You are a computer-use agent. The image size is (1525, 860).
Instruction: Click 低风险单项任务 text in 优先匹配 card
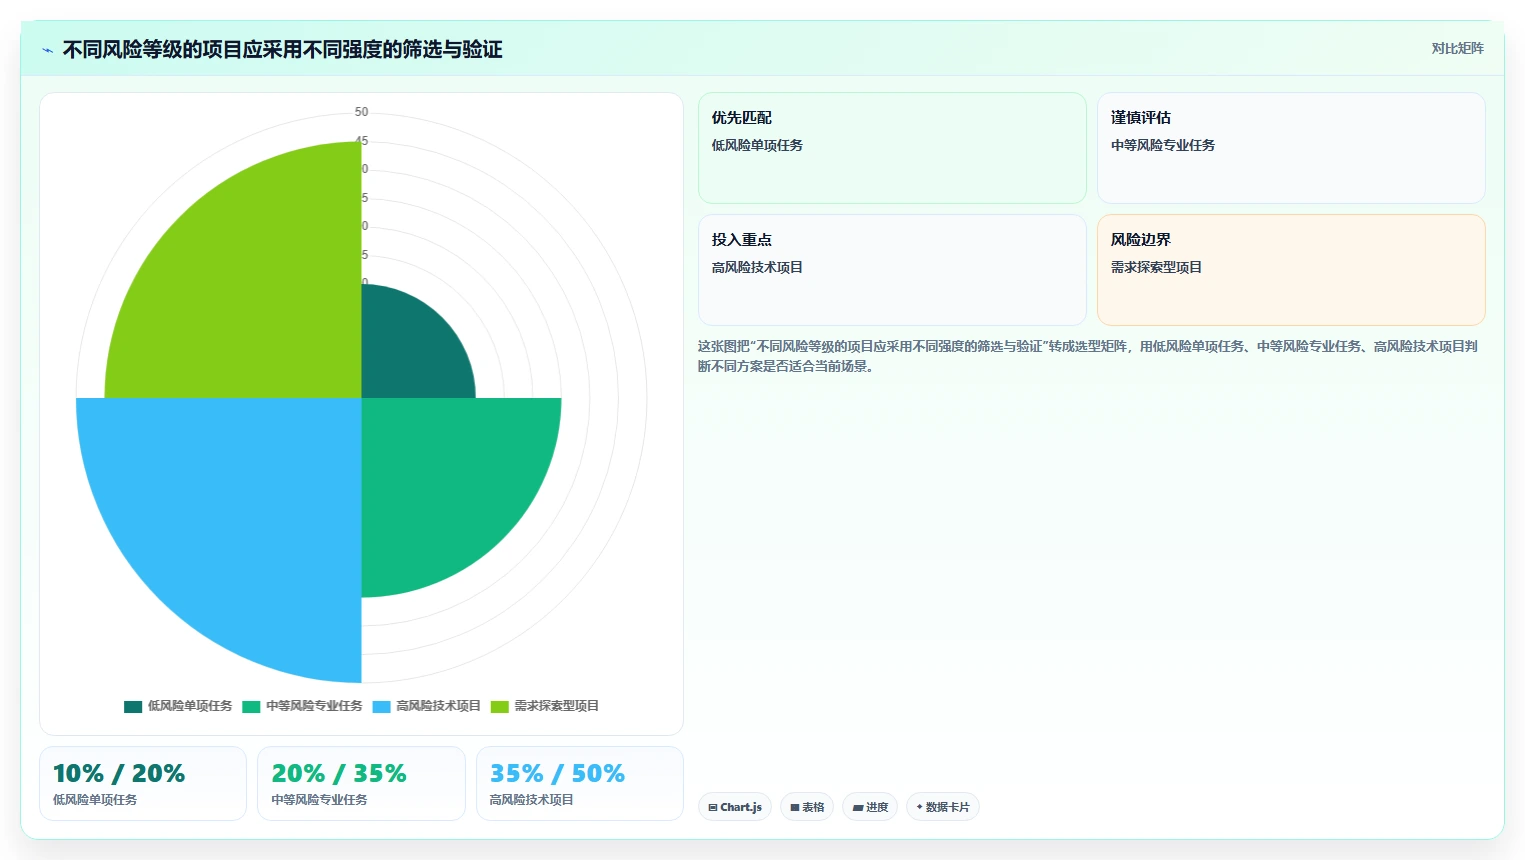[x=757, y=145]
